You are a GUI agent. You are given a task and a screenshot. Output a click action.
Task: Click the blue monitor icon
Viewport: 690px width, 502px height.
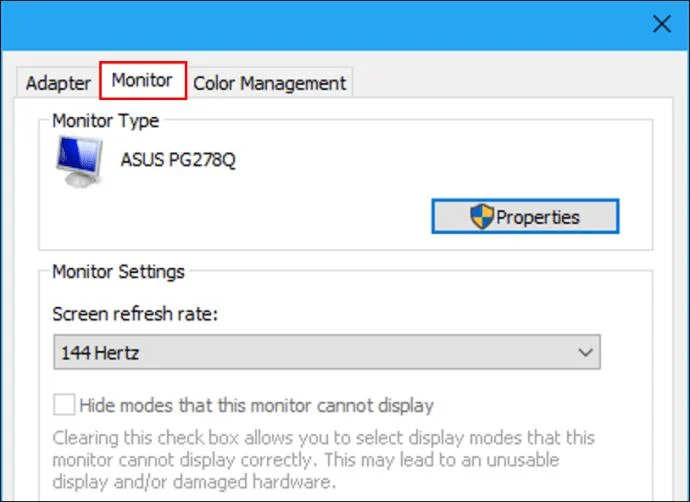[80, 161]
